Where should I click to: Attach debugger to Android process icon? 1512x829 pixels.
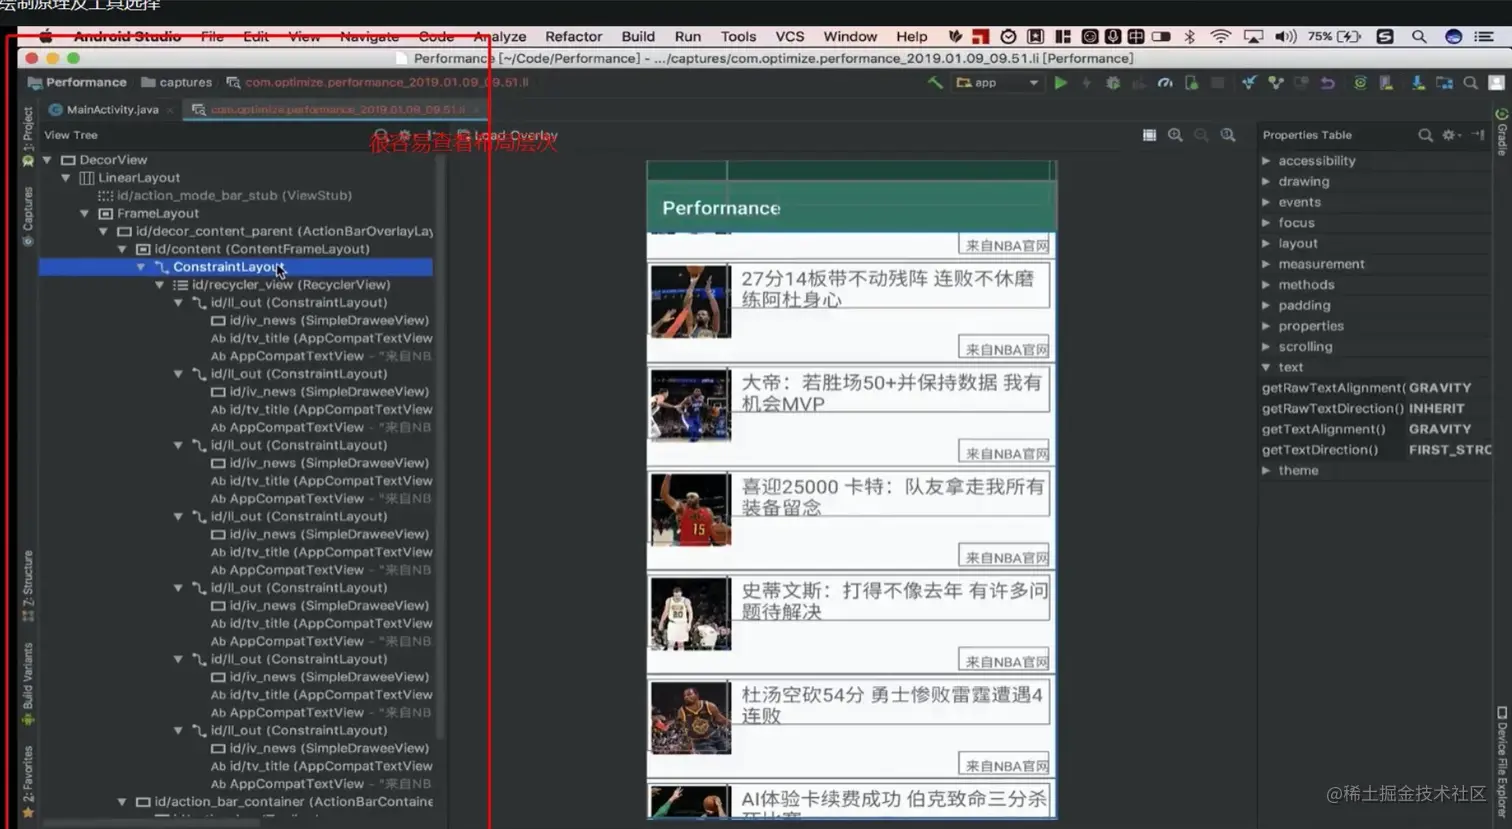coord(1192,83)
